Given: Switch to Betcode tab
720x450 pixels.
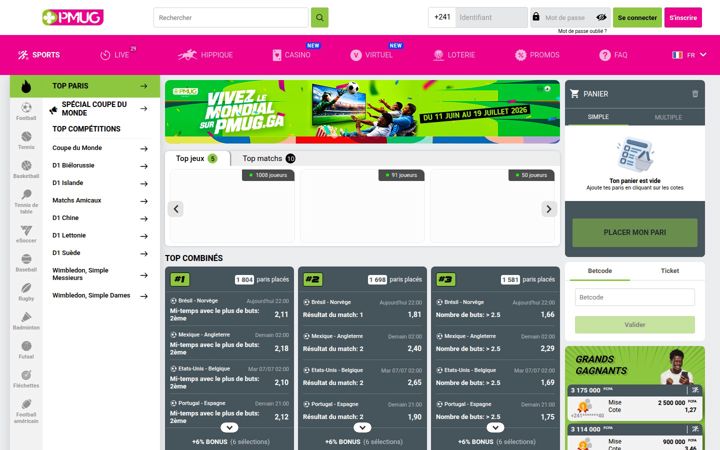Looking at the screenshot, I should [x=600, y=271].
